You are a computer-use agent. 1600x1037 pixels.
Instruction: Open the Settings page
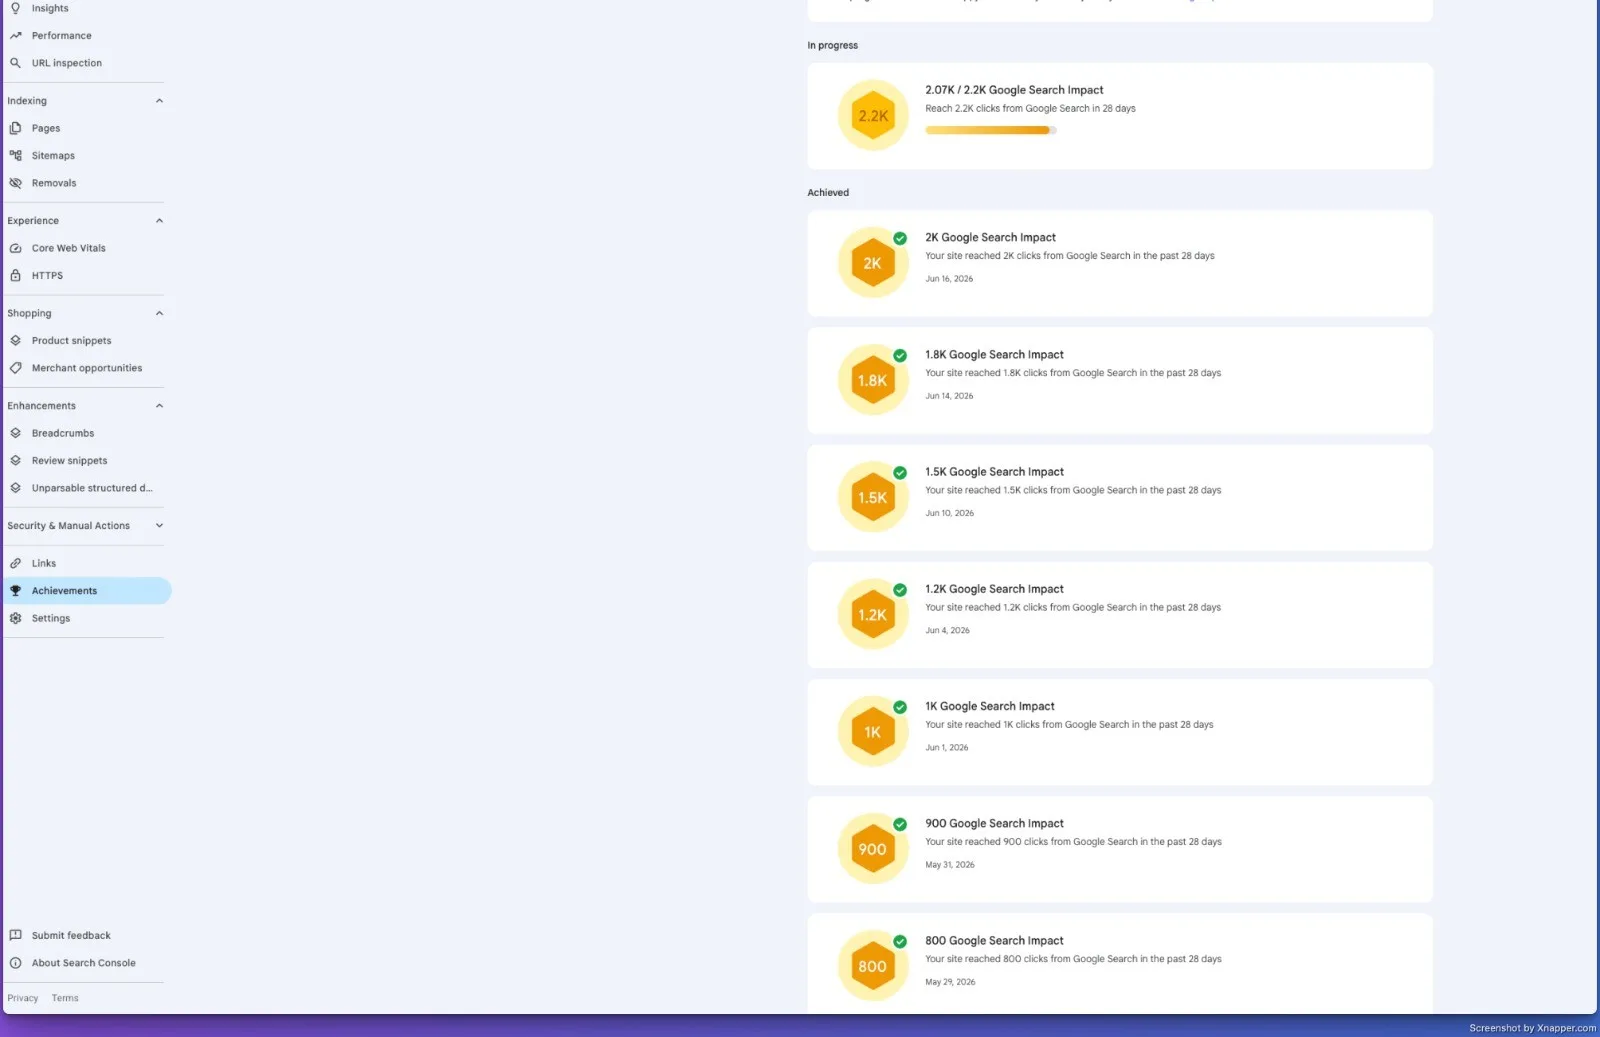[51, 618]
